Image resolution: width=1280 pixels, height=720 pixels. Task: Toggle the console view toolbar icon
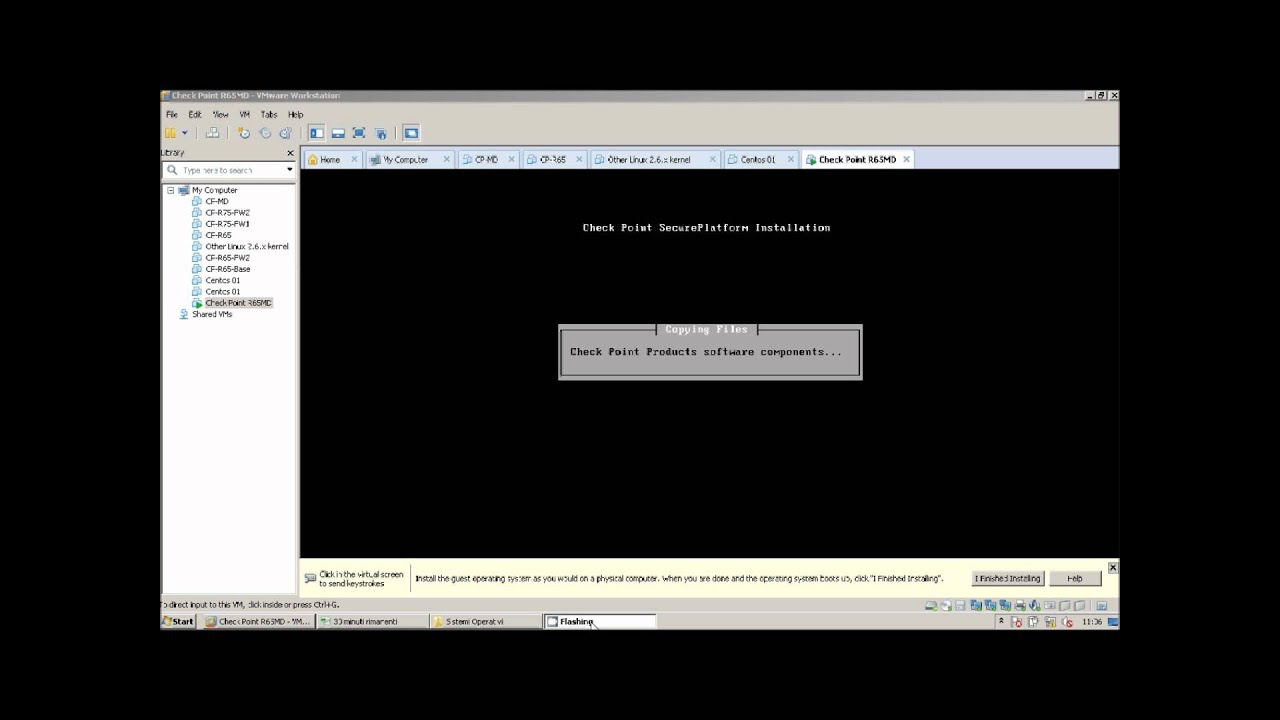coord(411,133)
